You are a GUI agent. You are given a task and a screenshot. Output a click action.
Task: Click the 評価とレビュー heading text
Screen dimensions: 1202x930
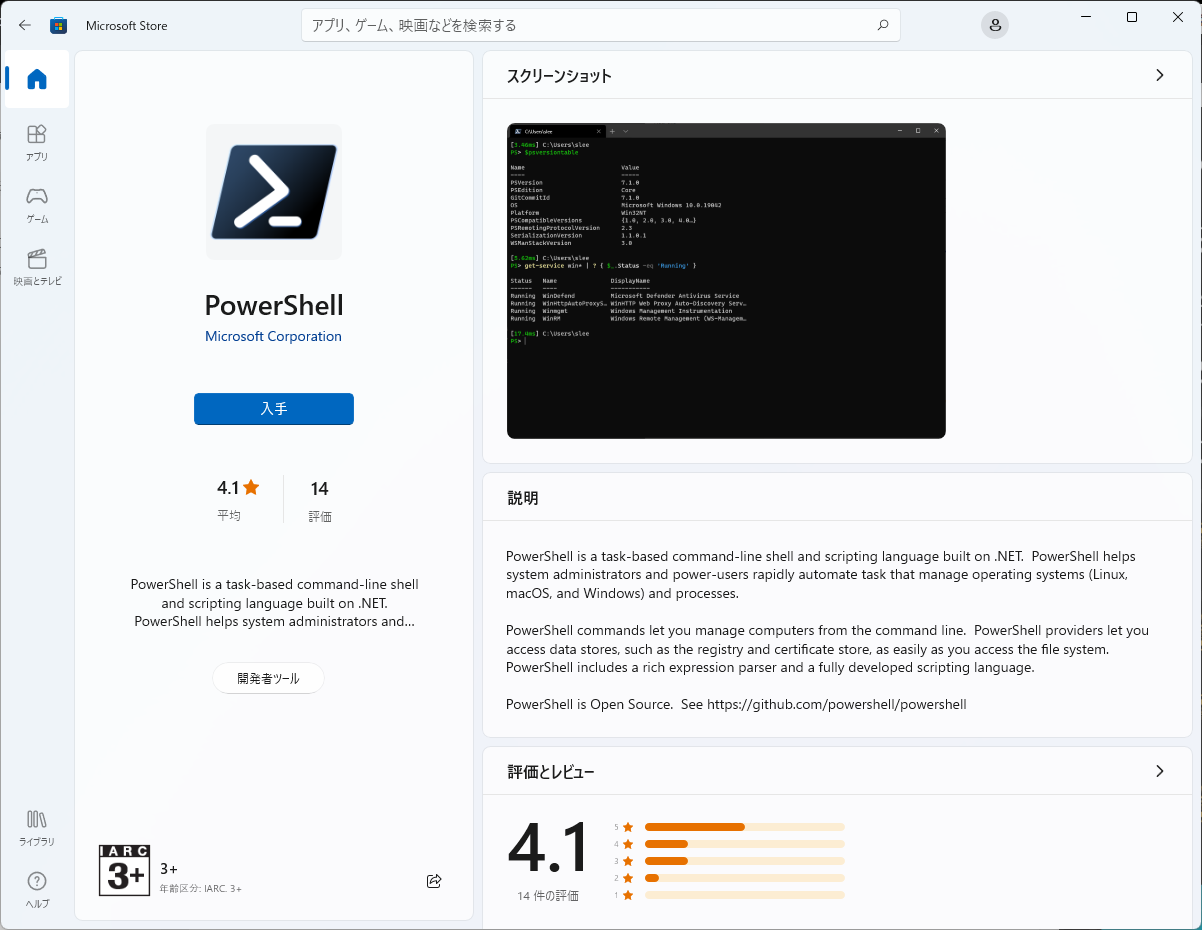(x=551, y=772)
